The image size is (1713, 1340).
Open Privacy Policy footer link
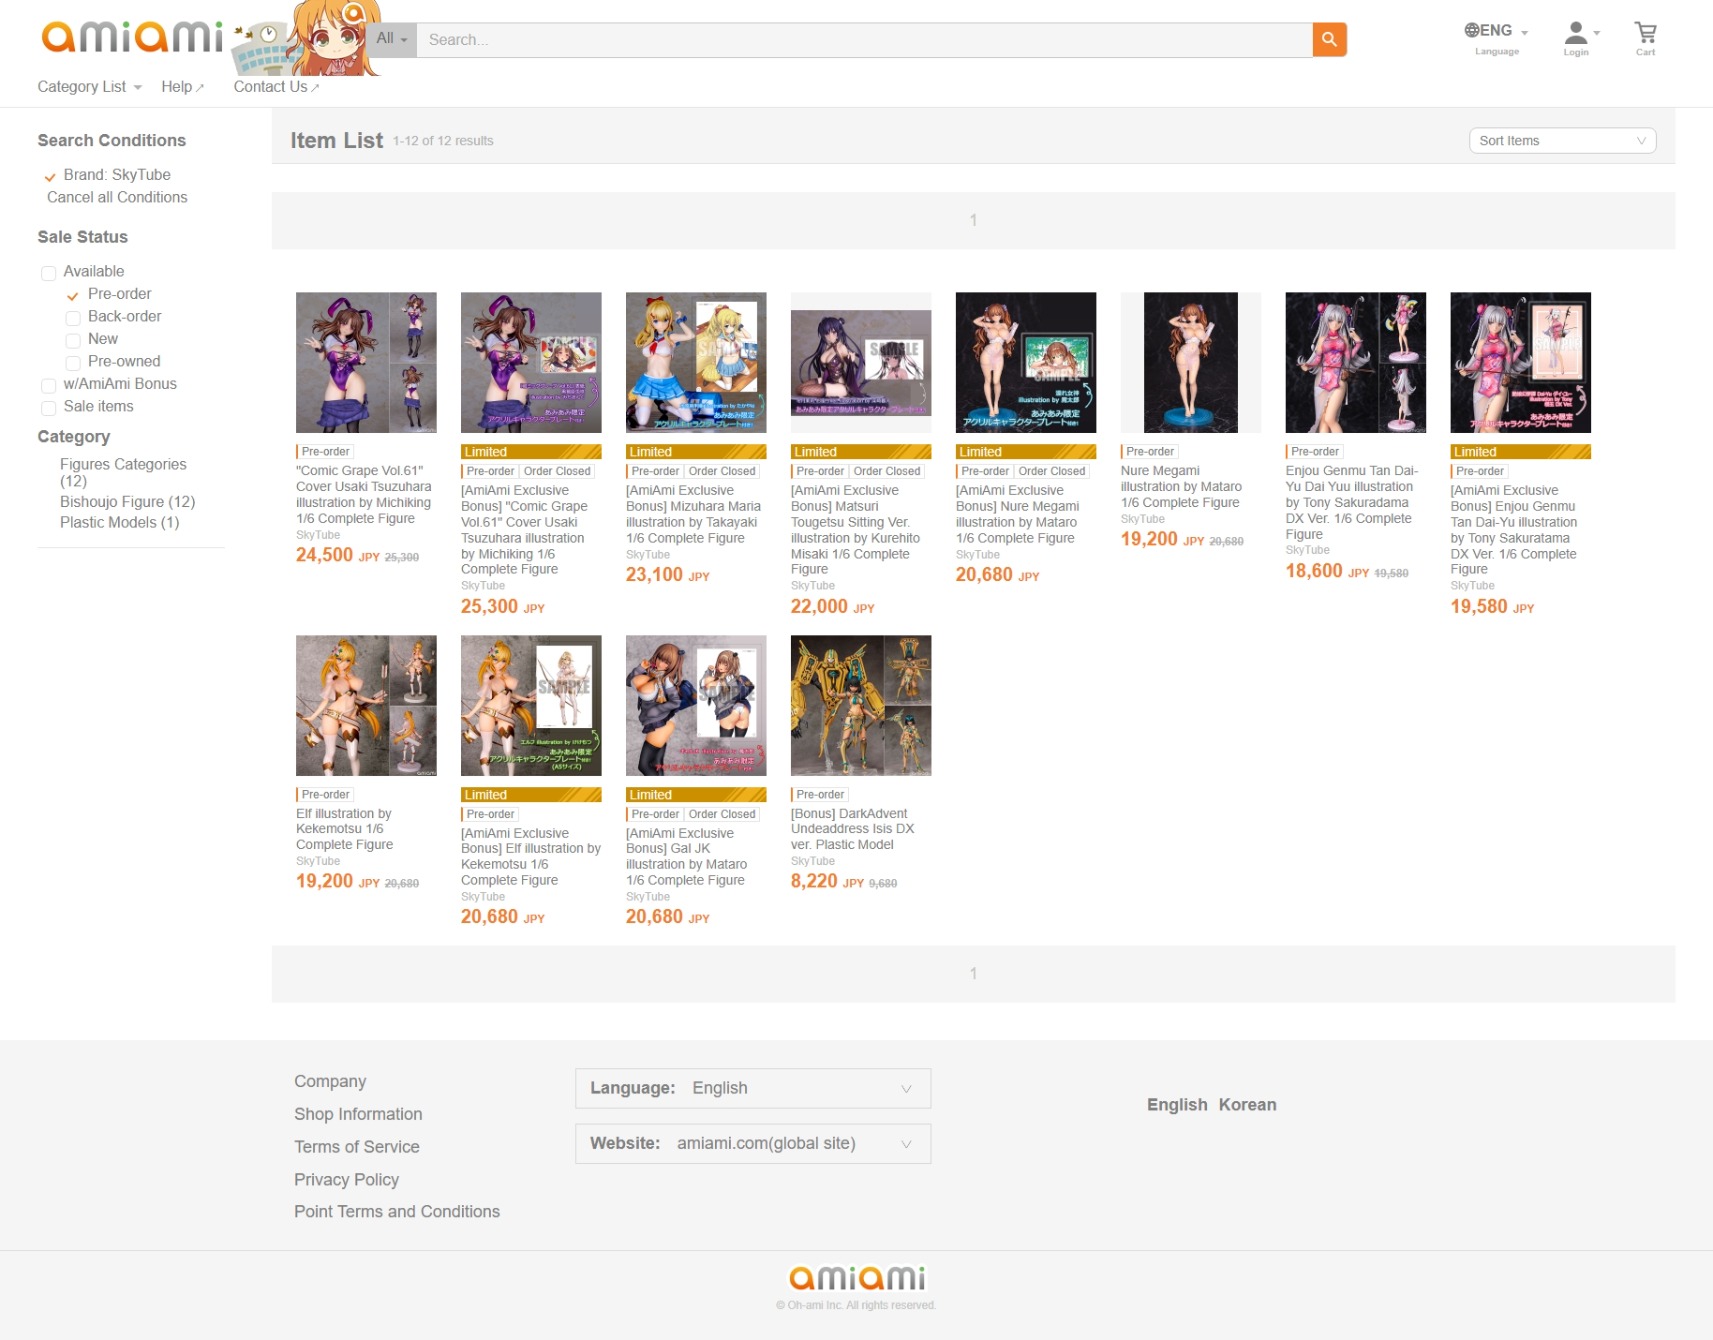pos(346,1180)
